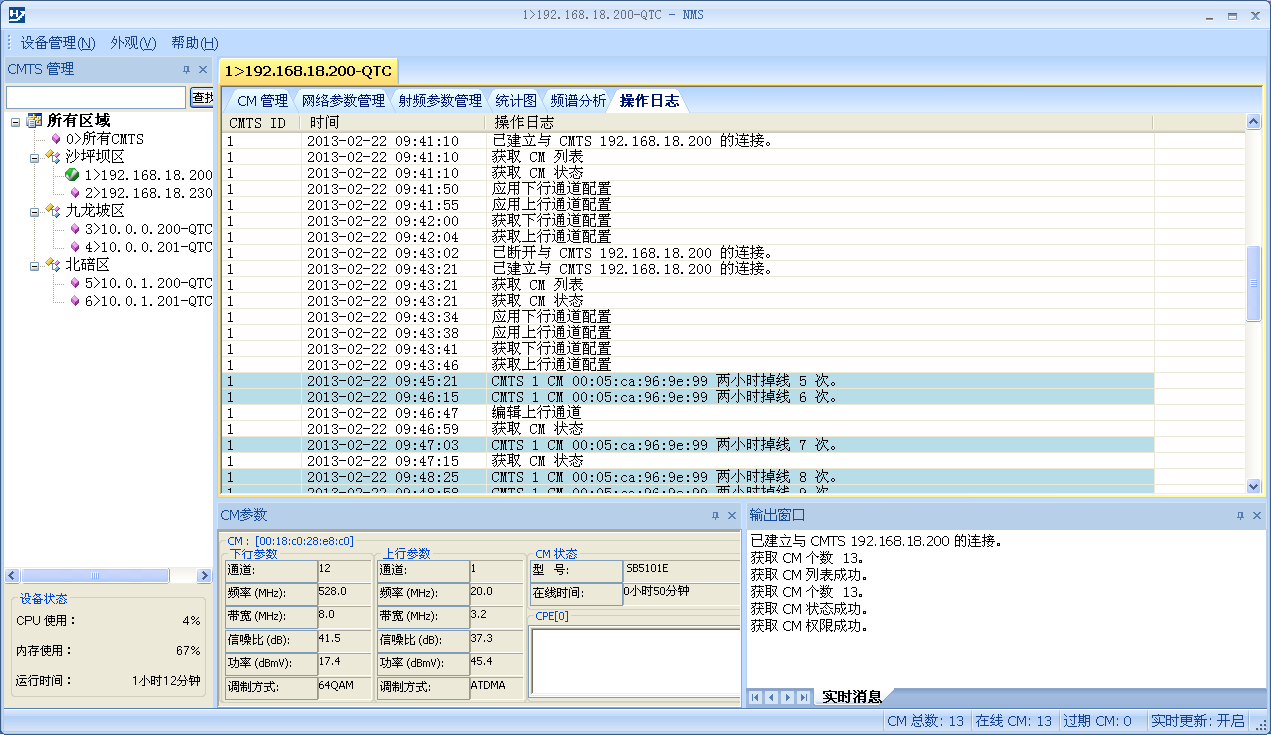Click the 在线 CM: 13 status entry

click(1014, 721)
